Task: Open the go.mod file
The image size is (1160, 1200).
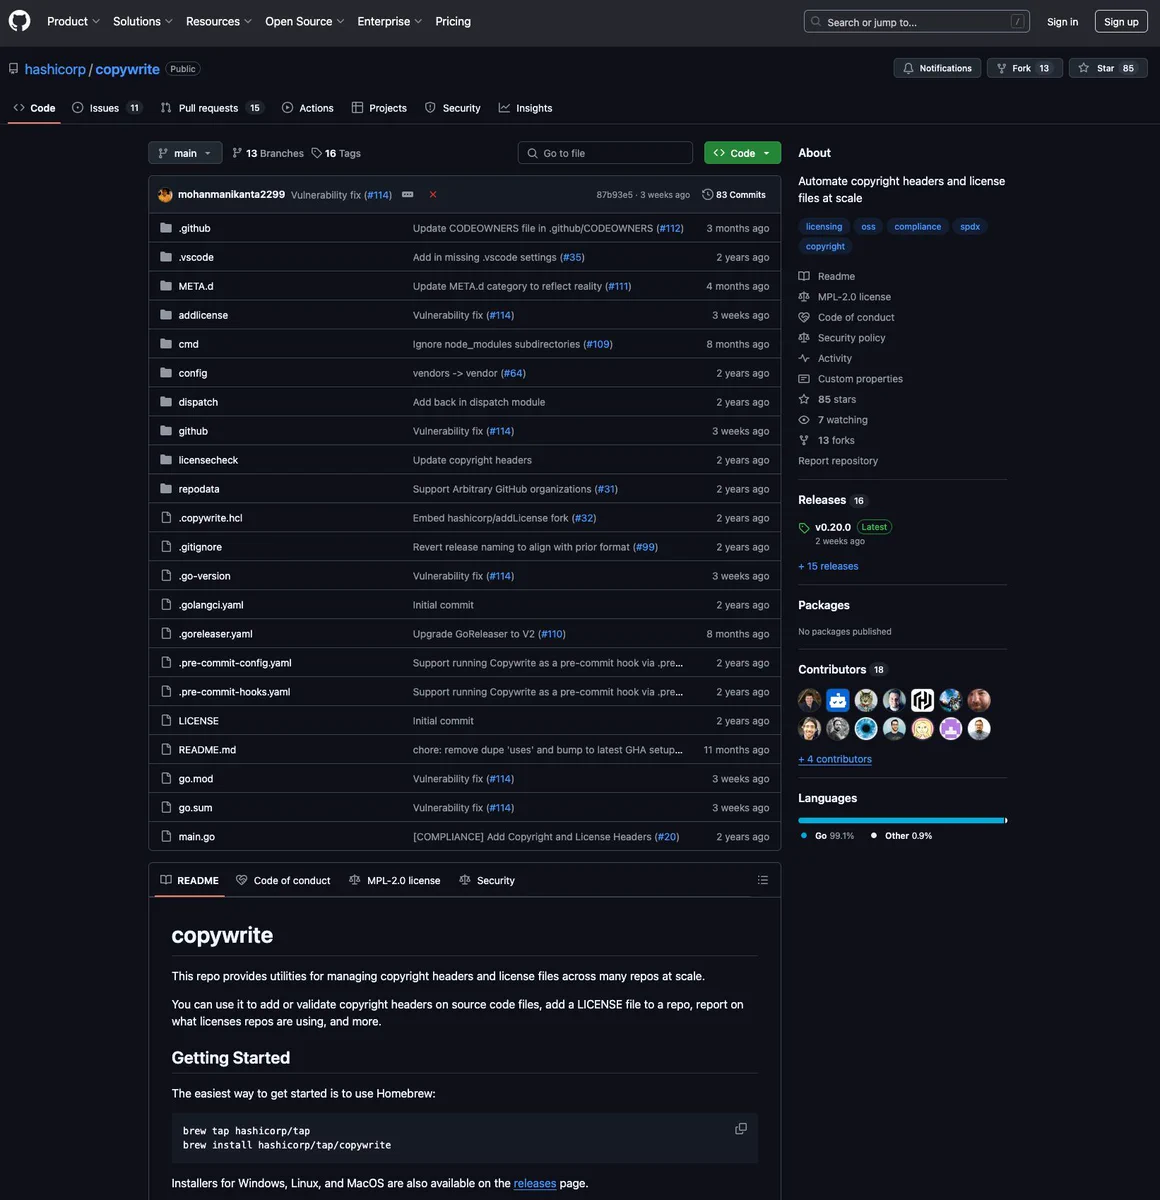Action: 196,779
